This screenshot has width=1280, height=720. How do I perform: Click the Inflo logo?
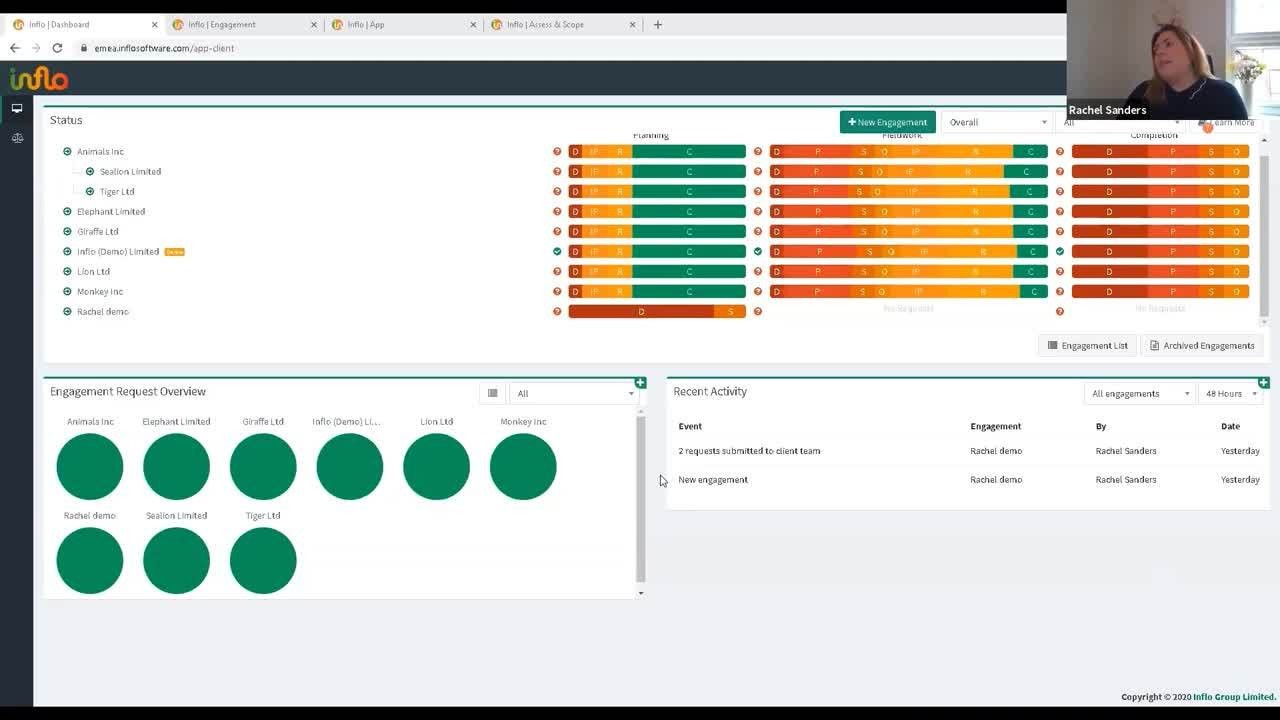click(x=39, y=79)
